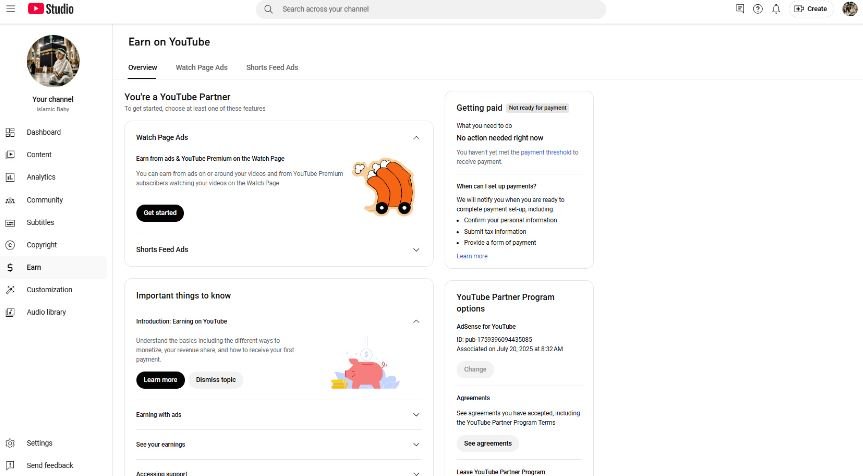Click the Earn dollar sign icon

[x=10, y=267]
